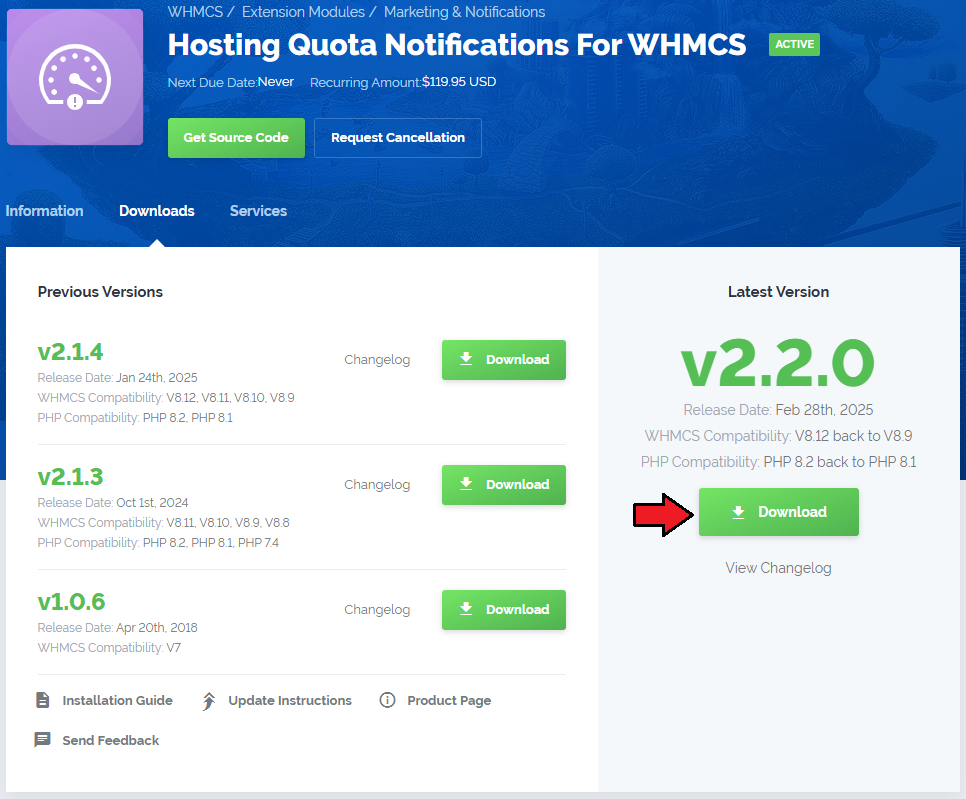
Task: Download latest version v2.2.0
Action: pos(779,512)
